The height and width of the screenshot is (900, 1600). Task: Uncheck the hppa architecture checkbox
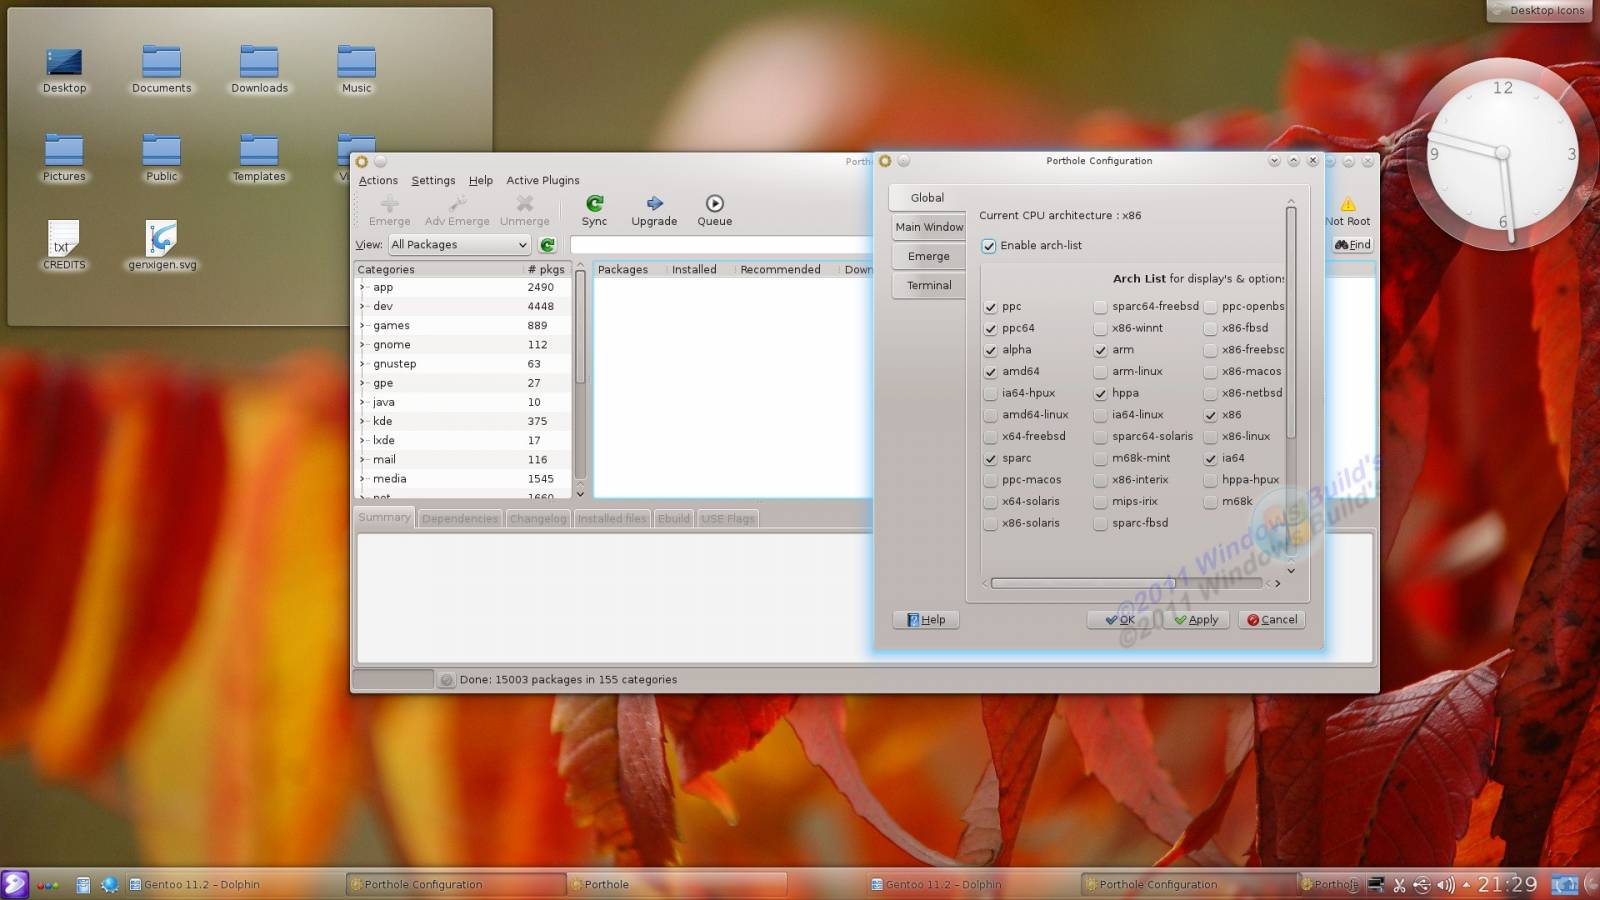(1100, 394)
